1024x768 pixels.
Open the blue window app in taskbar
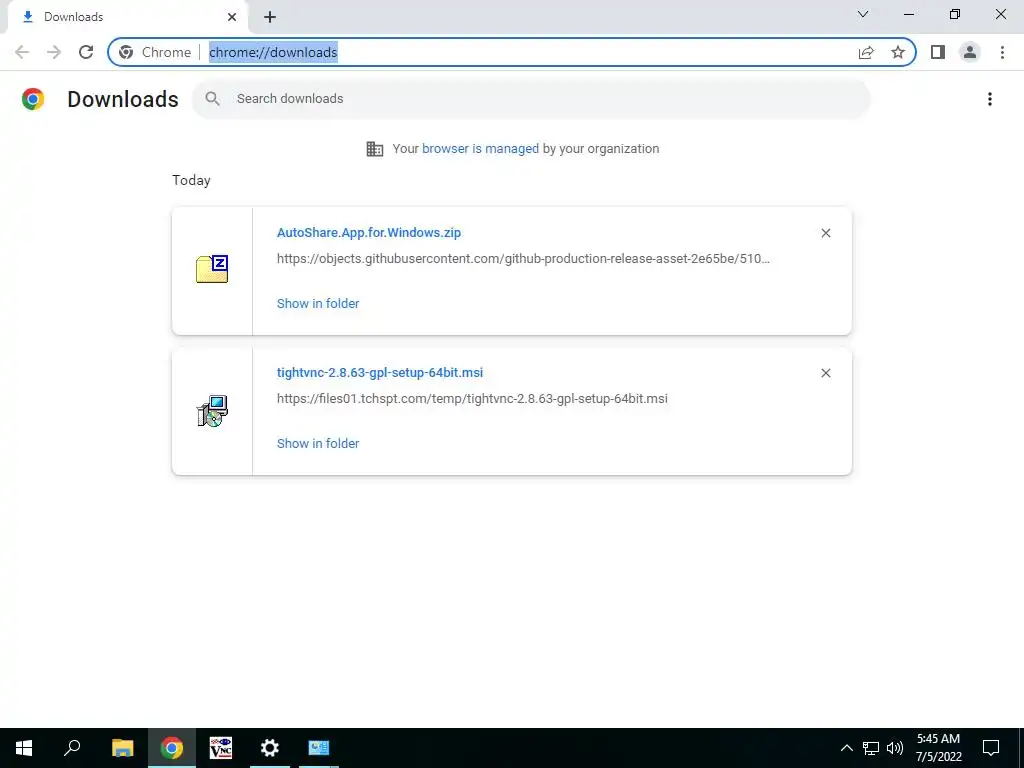(x=319, y=748)
